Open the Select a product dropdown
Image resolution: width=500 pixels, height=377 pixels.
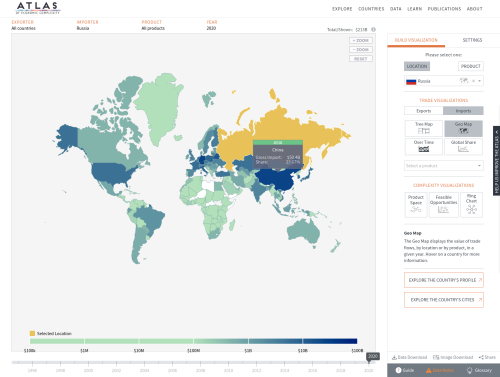click(444, 166)
